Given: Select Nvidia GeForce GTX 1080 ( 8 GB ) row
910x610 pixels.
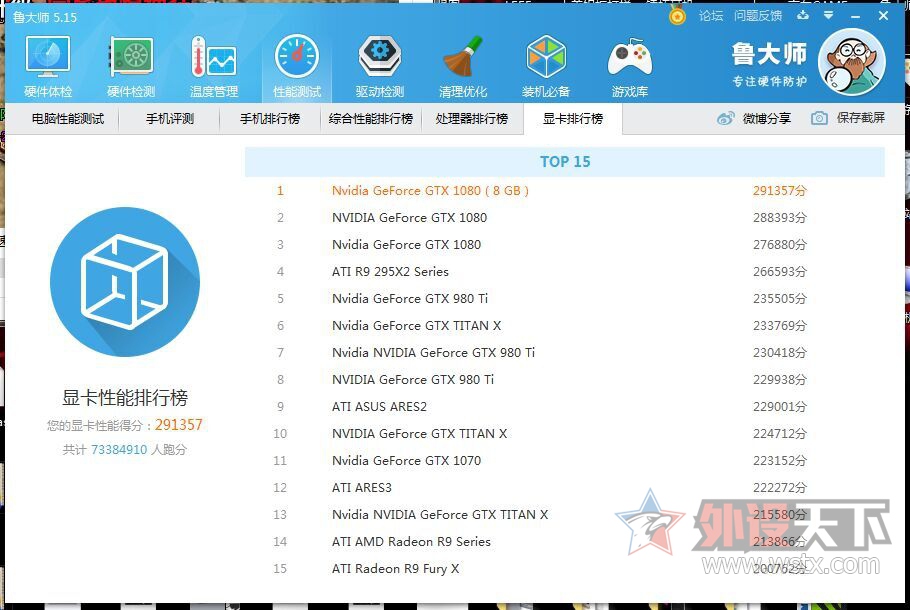Looking at the screenshot, I should [565, 190].
